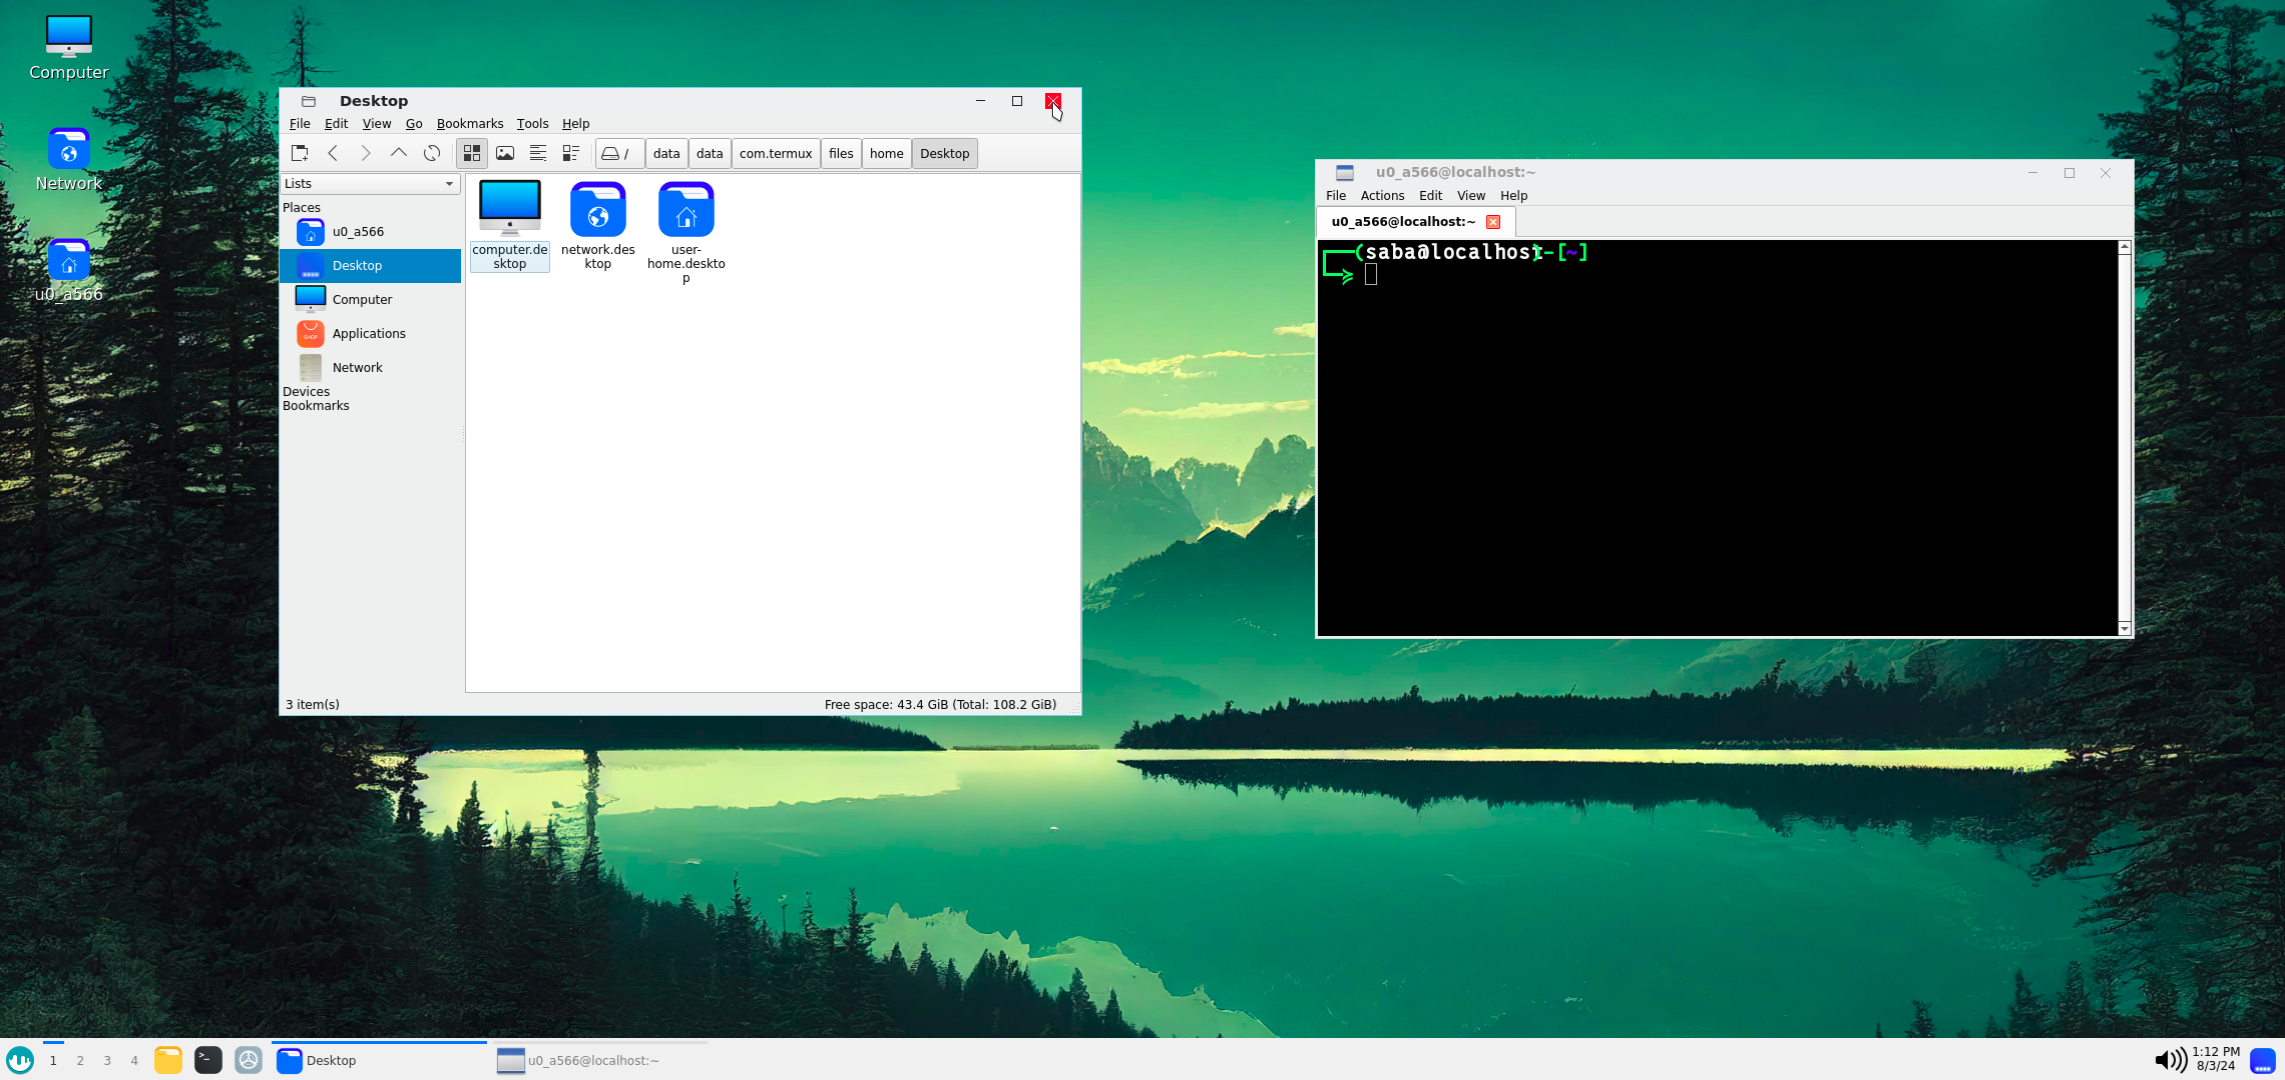Close the u0_a566@localhost terminal tab

[1492, 222]
